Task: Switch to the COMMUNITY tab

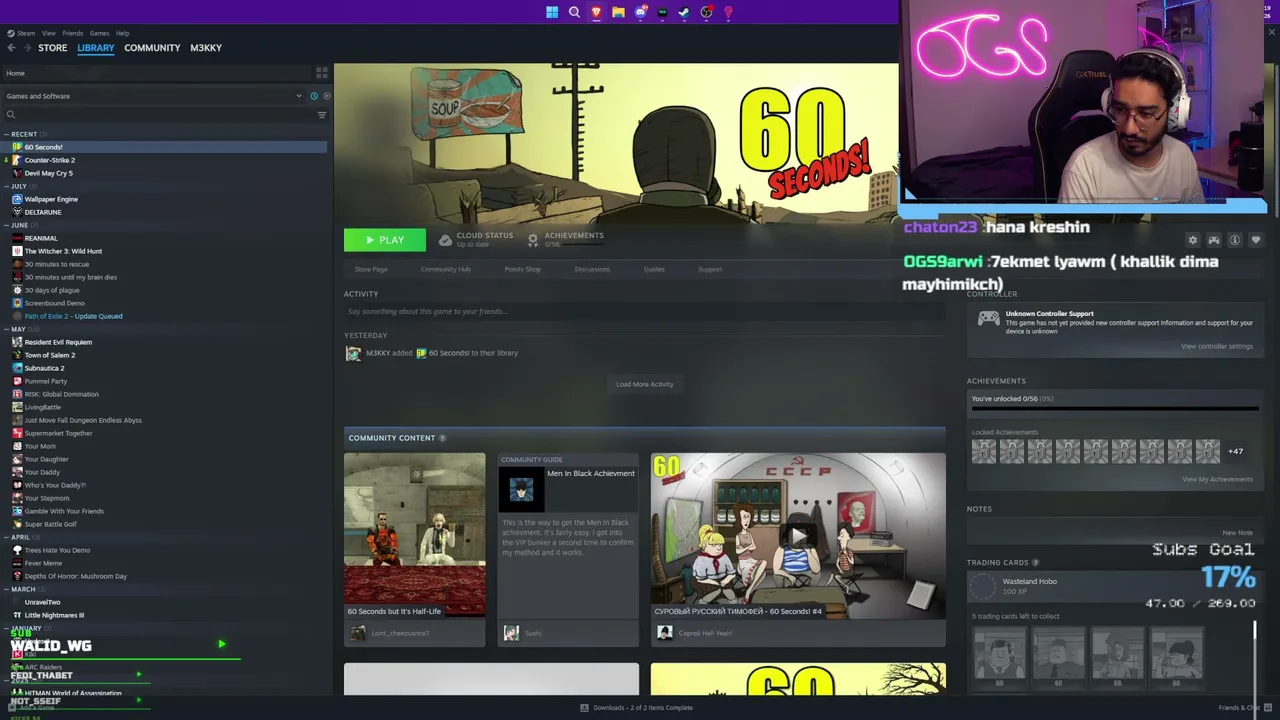Action: [152, 48]
